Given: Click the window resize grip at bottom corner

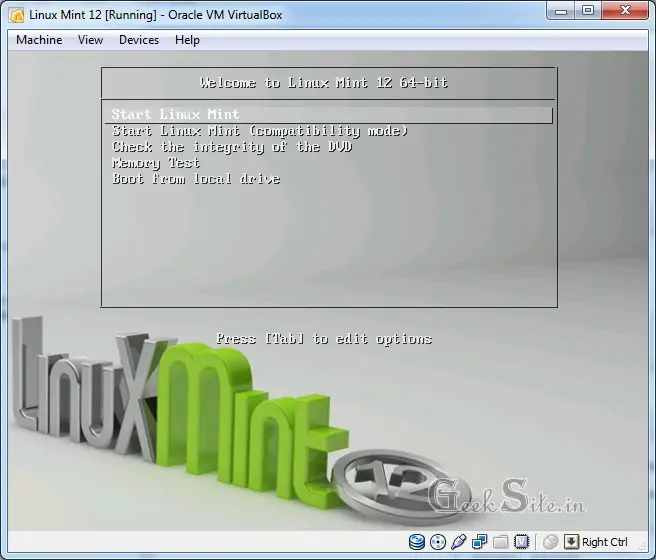Looking at the screenshot, I should [642, 546].
